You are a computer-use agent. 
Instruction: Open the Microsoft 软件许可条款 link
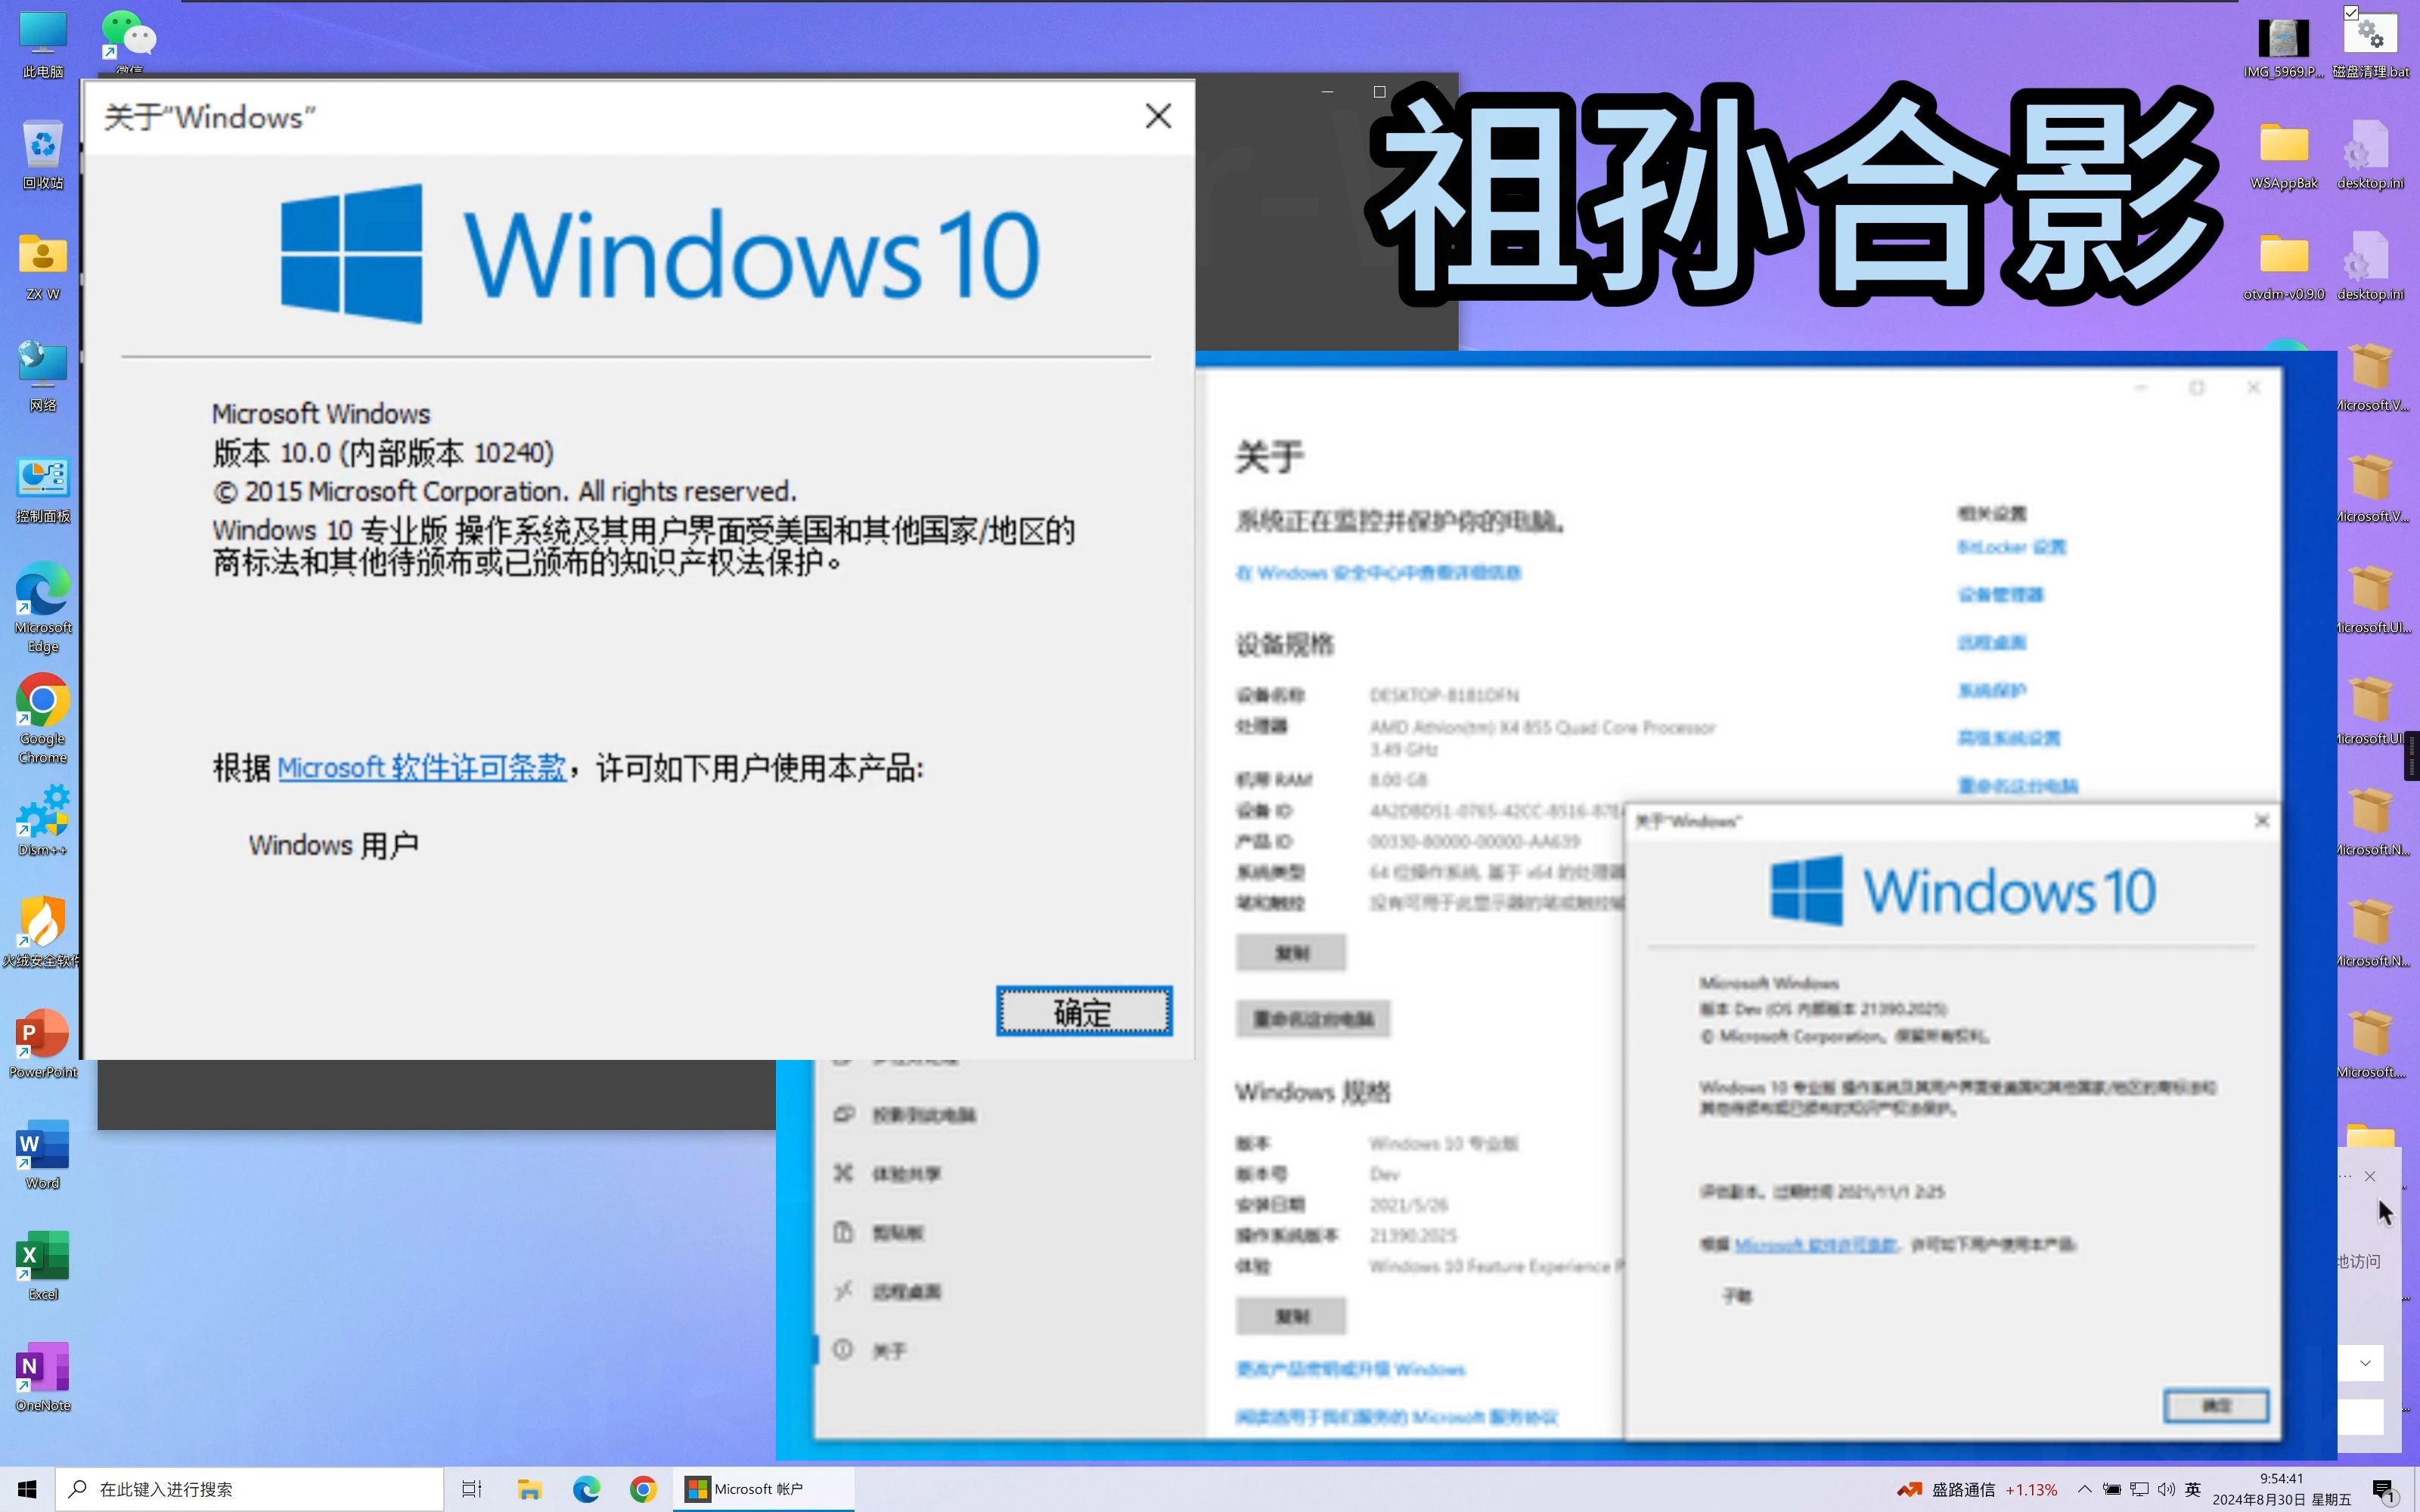pos(421,768)
